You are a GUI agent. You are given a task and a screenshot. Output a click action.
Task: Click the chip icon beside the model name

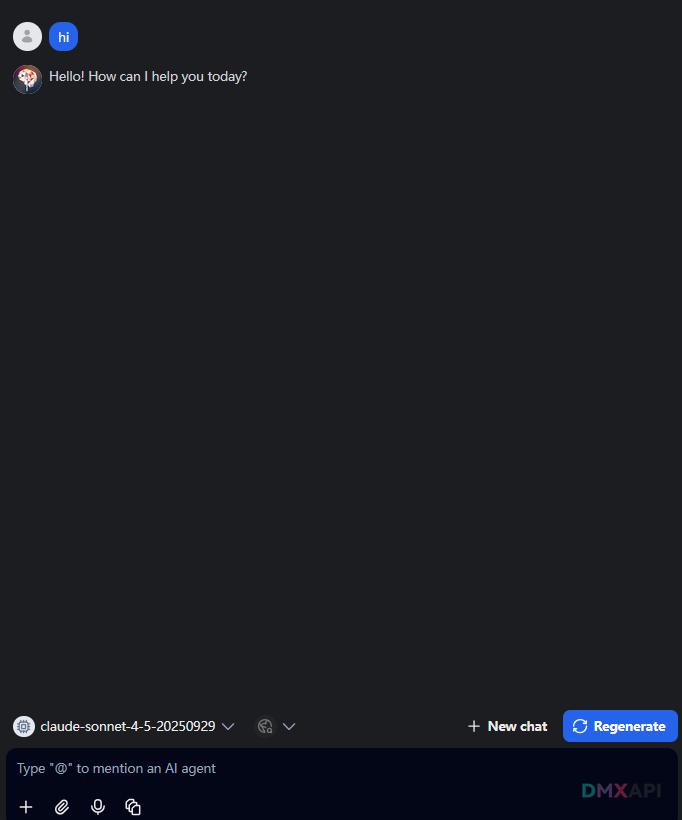(24, 726)
